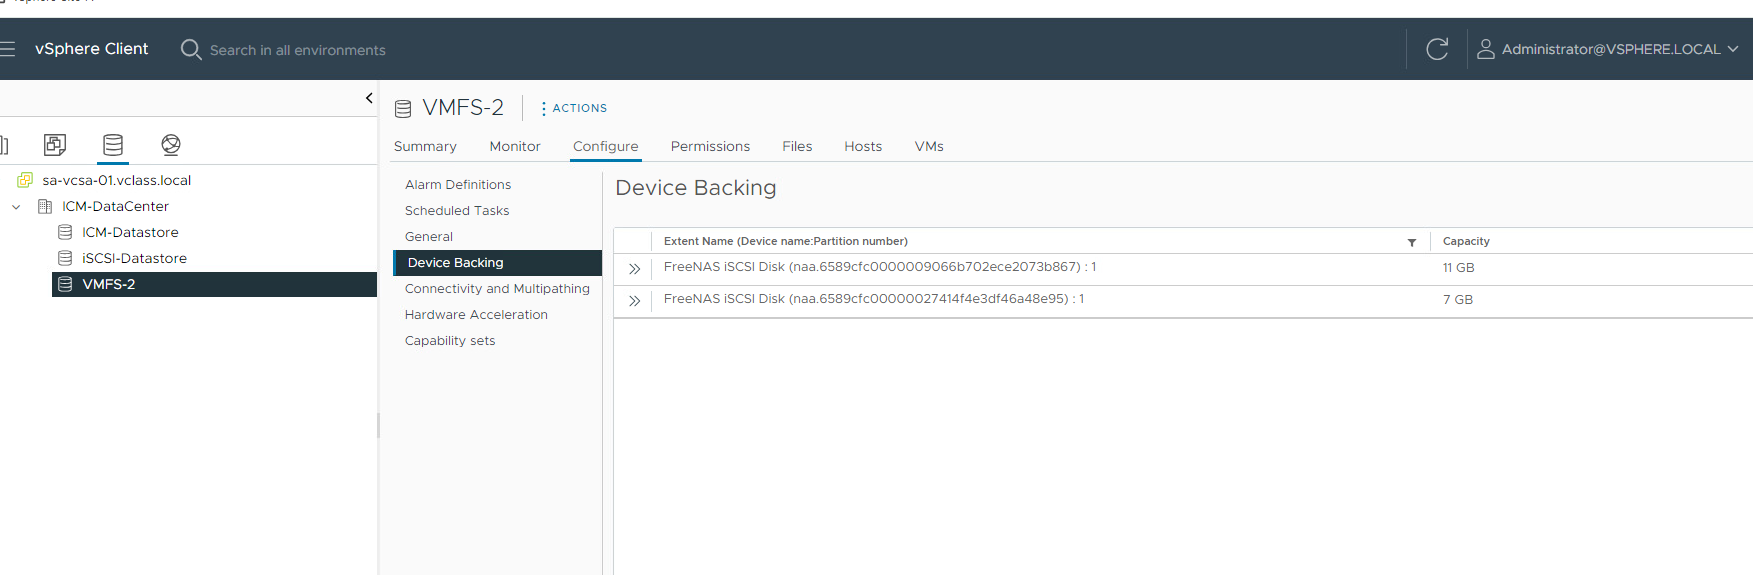Click the search magnifier icon
Screen dimensions: 1753x575
point(191,49)
